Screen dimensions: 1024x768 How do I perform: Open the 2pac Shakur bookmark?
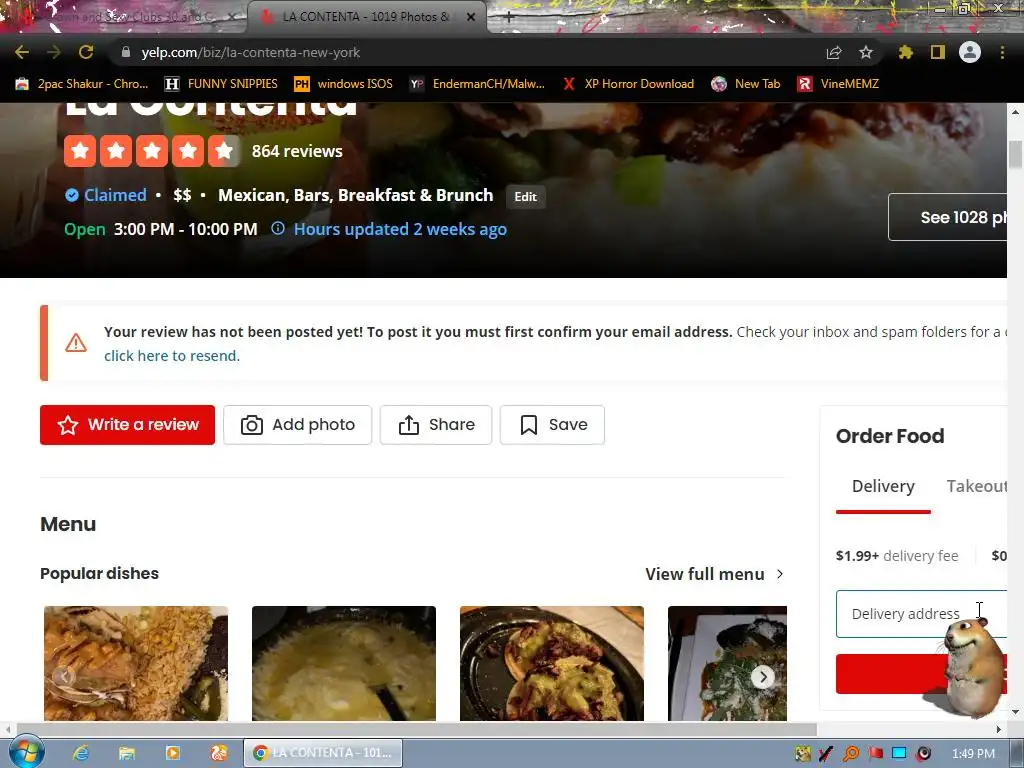click(82, 84)
